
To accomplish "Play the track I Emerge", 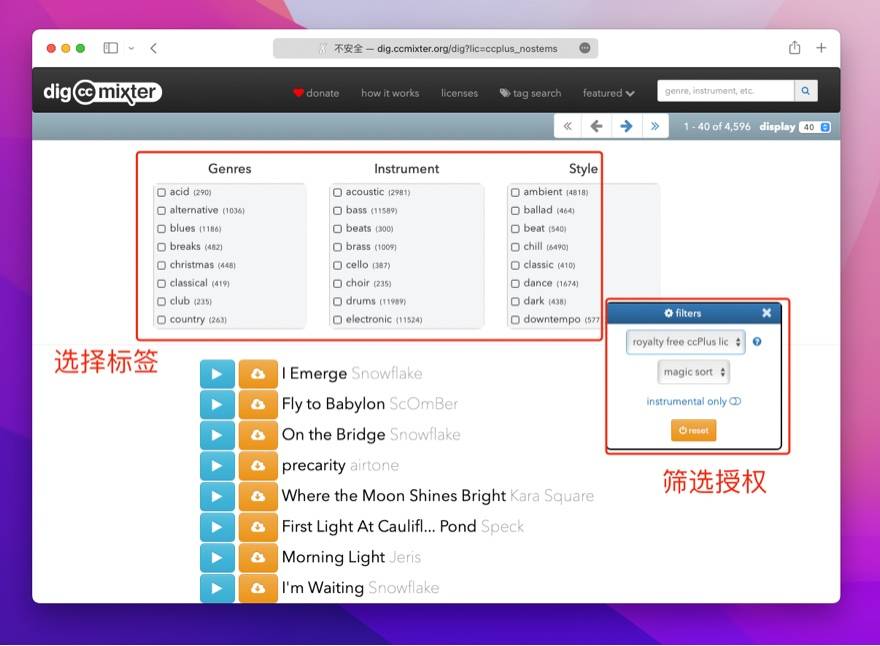I will 217,373.
